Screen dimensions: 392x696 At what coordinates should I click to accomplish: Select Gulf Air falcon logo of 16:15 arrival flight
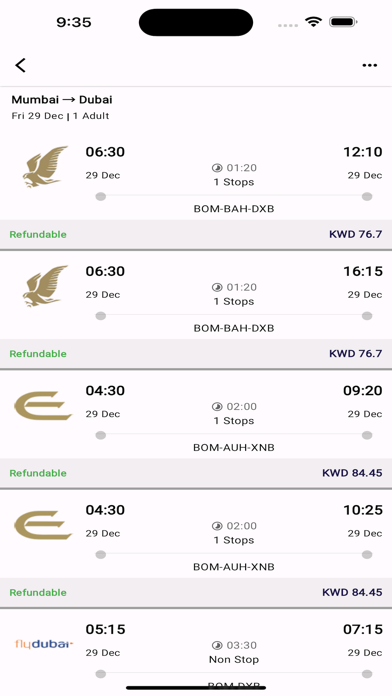pyautogui.click(x=45, y=286)
